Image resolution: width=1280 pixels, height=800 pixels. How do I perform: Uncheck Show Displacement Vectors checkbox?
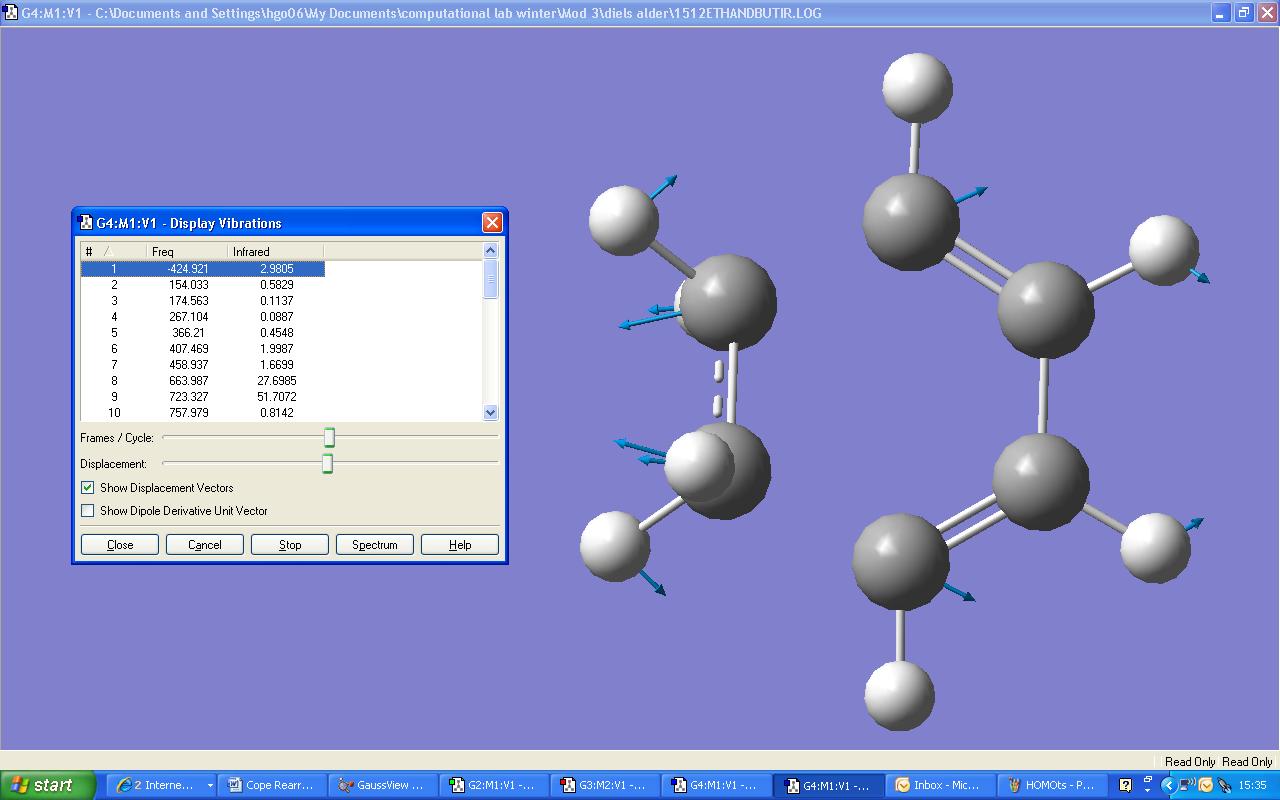point(88,488)
